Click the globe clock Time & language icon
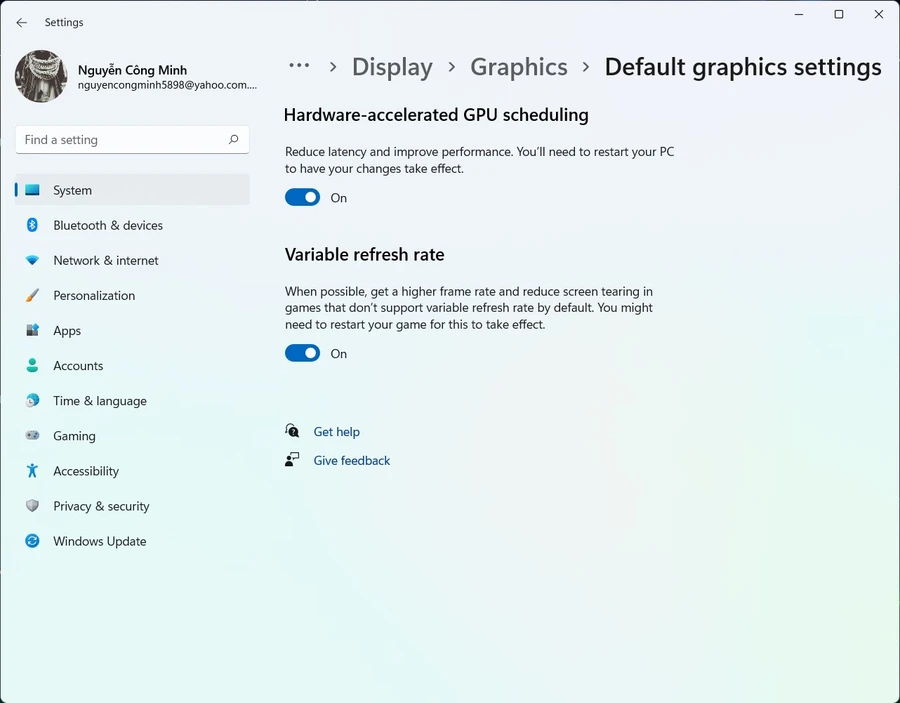Screen dimensions: 900x703 (32, 400)
